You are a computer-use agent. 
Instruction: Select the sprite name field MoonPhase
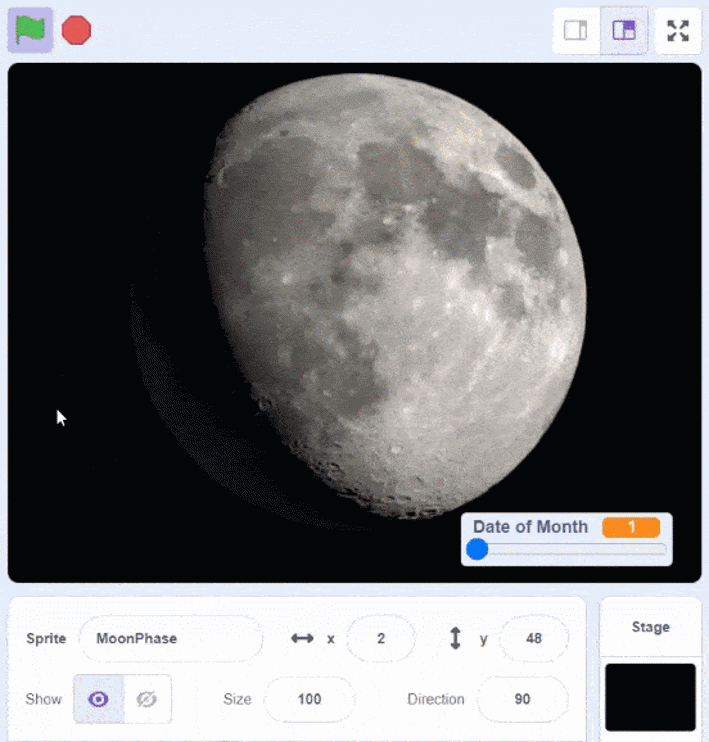pyautogui.click(x=170, y=638)
